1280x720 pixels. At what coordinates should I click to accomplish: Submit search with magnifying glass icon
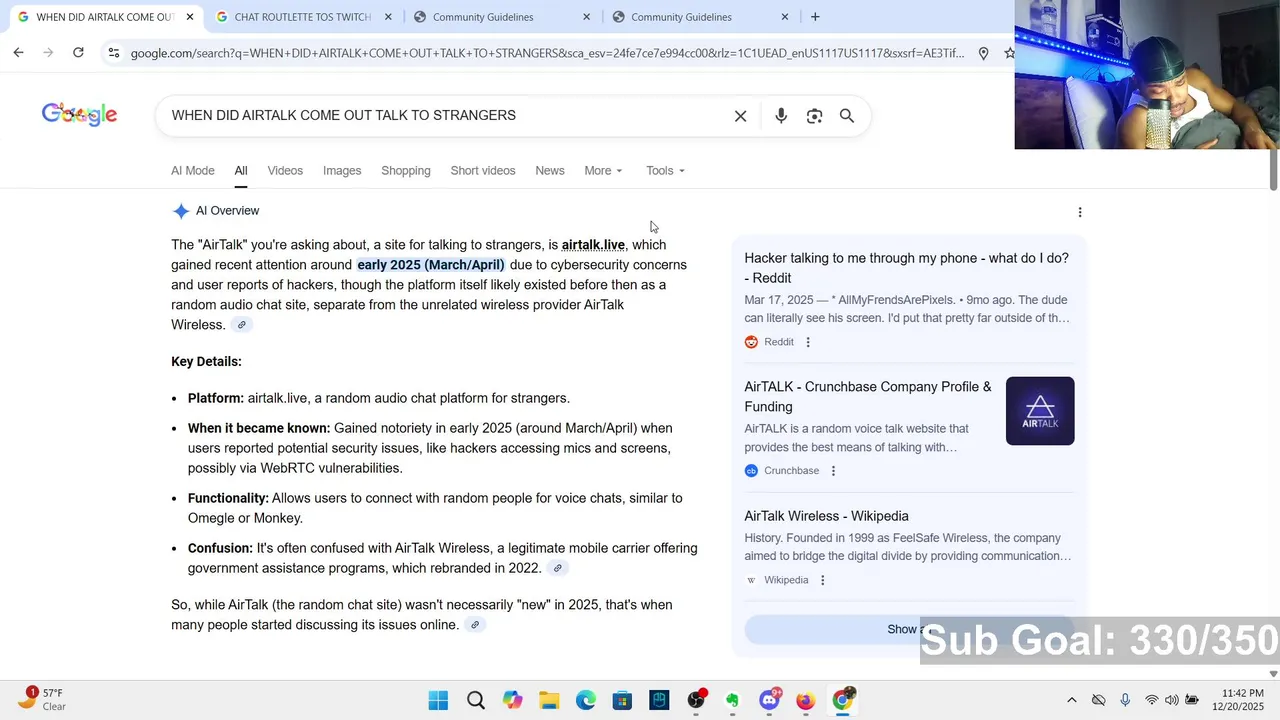pyautogui.click(x=847, y=116)
